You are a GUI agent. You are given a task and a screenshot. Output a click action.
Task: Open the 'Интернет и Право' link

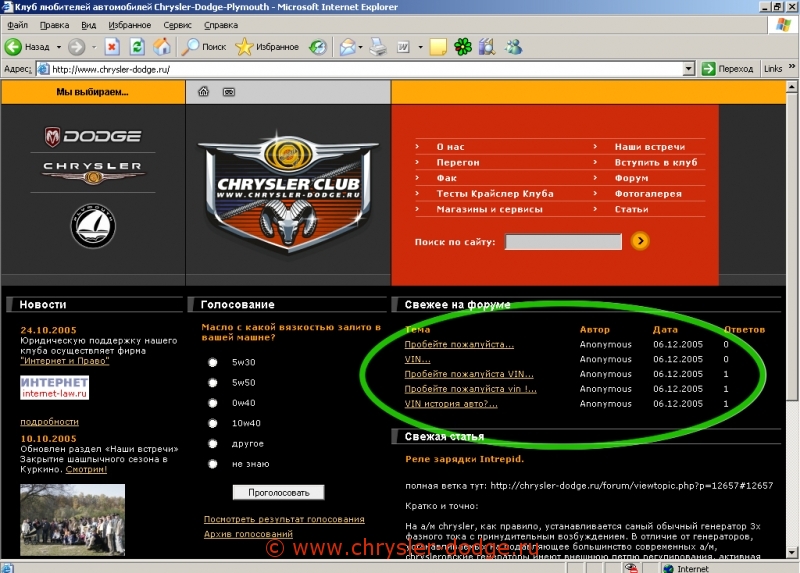65,361
